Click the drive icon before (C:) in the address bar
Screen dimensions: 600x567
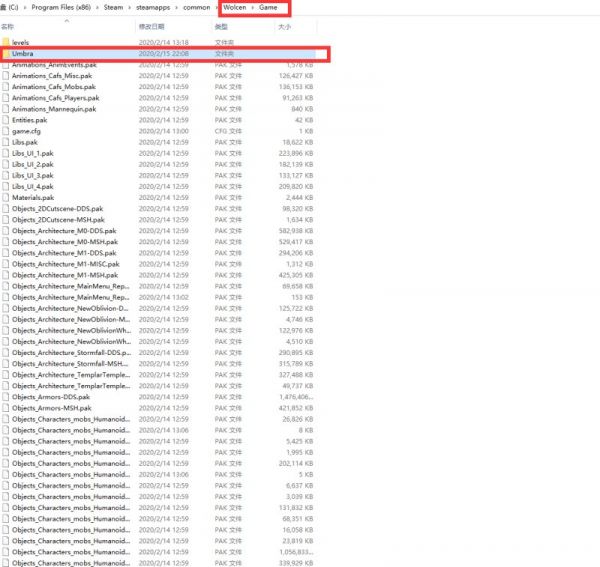click(3, 7)
